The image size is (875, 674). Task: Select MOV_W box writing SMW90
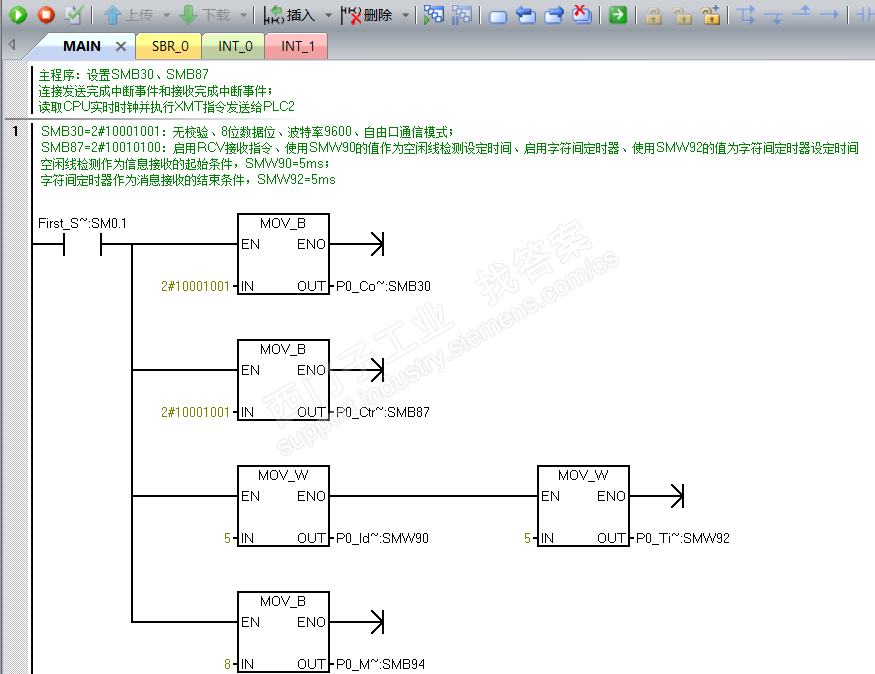point(283,506)
